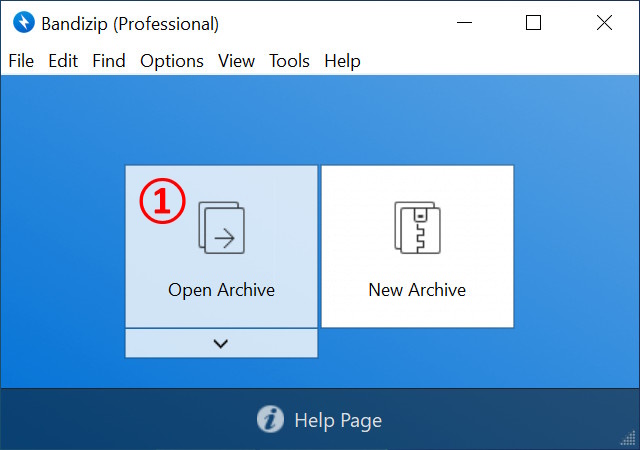The image size is (640, 450).
Task: Open the Tools menu
Action: pyautogui.click(x=289, y=61)
